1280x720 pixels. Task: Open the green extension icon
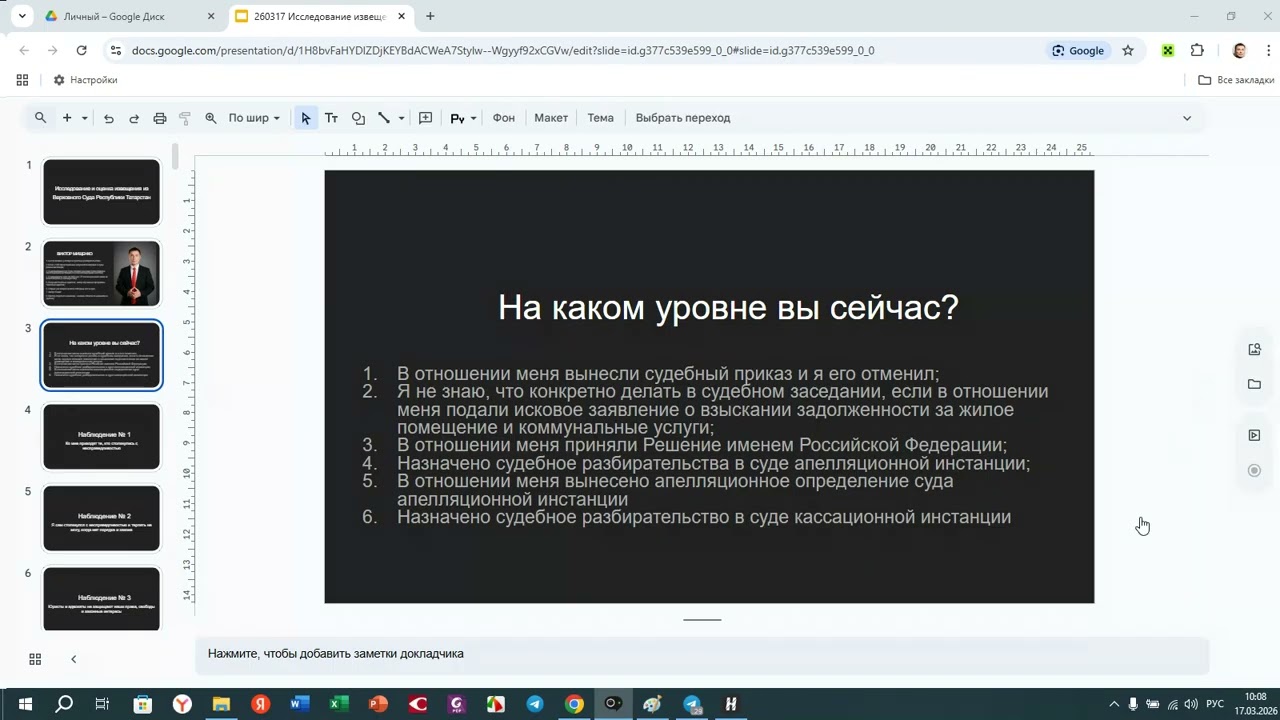(x=1167, y=50)
